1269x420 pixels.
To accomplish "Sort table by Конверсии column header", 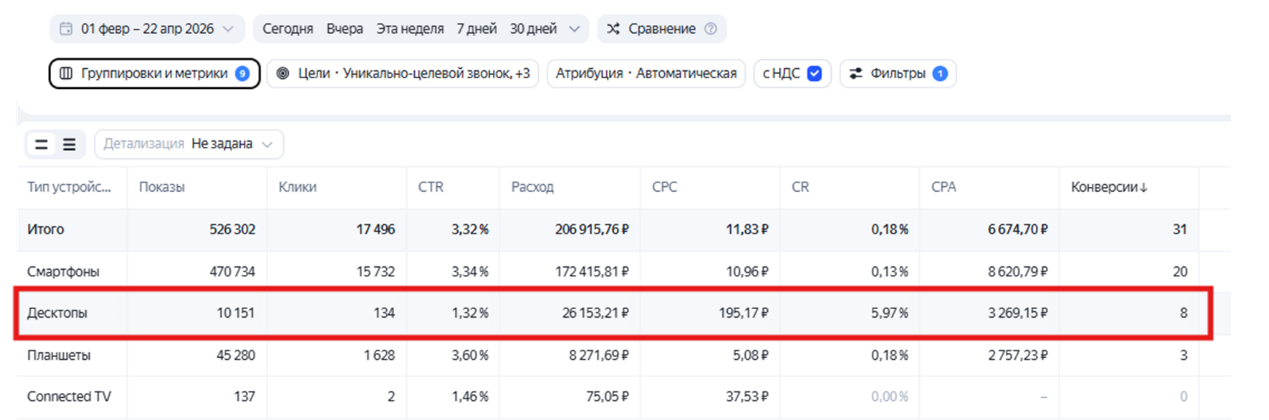I will 1110,187.
